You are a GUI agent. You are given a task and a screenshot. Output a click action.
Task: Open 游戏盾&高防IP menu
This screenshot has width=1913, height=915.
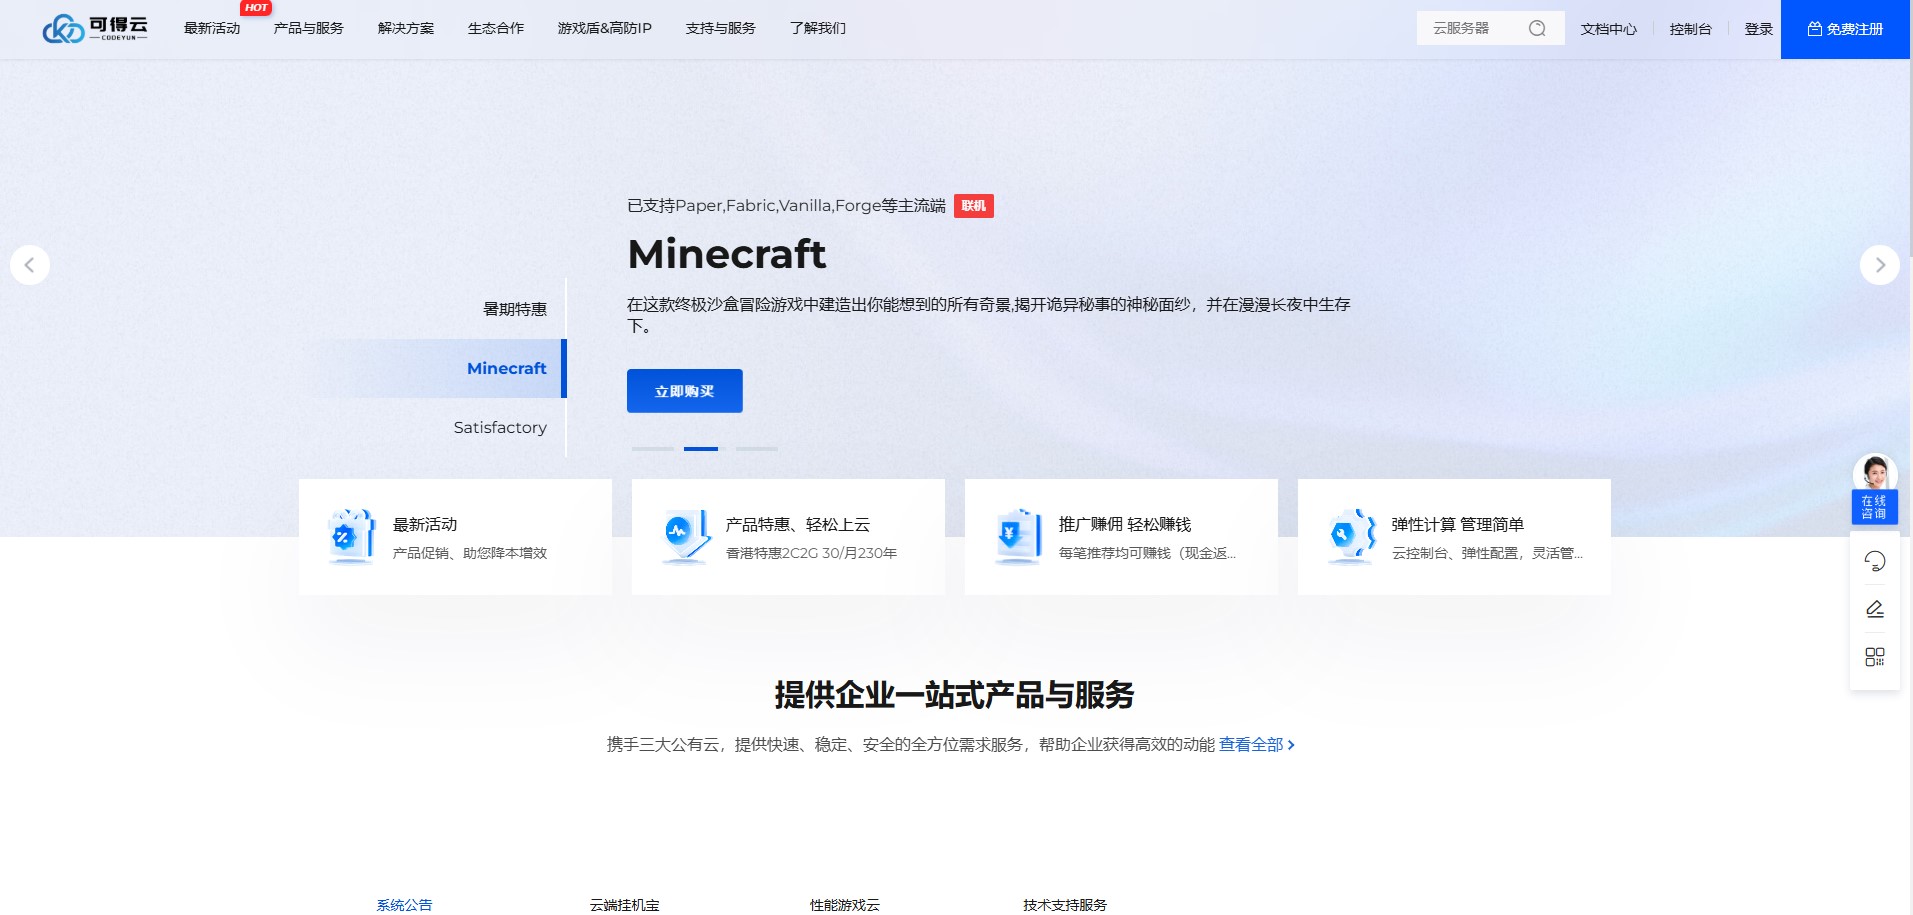coord(605,29)
